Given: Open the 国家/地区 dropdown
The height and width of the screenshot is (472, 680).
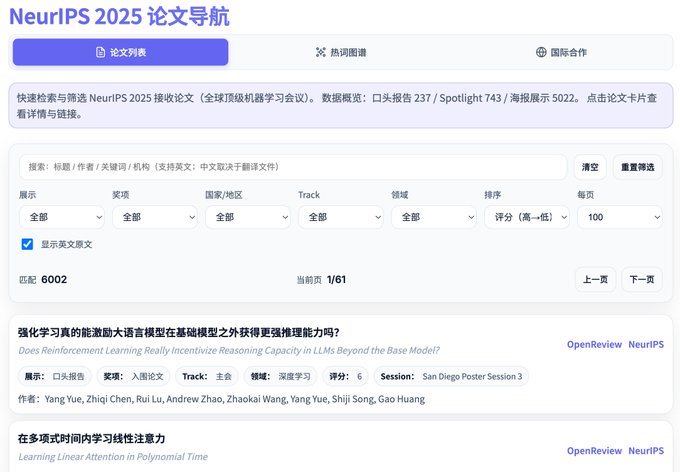Looking at the screenshot, I should pyautogui.click(x=248, y=217).
